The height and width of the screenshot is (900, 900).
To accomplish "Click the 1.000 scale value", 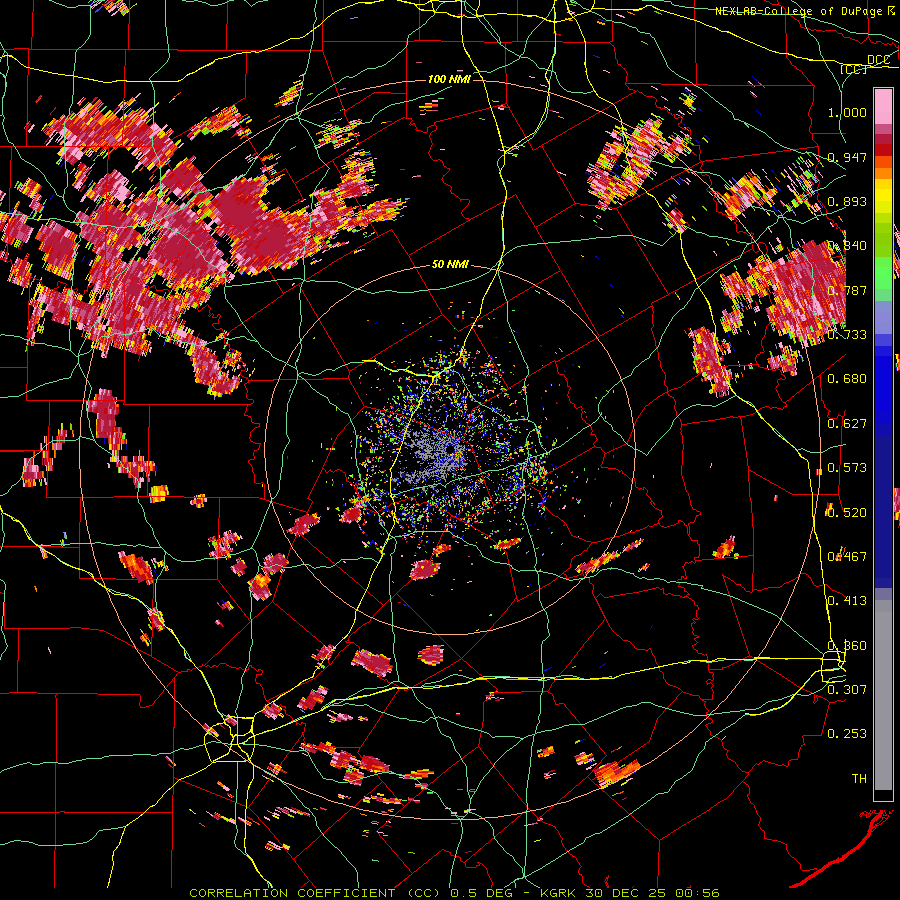I will [847, 112].
